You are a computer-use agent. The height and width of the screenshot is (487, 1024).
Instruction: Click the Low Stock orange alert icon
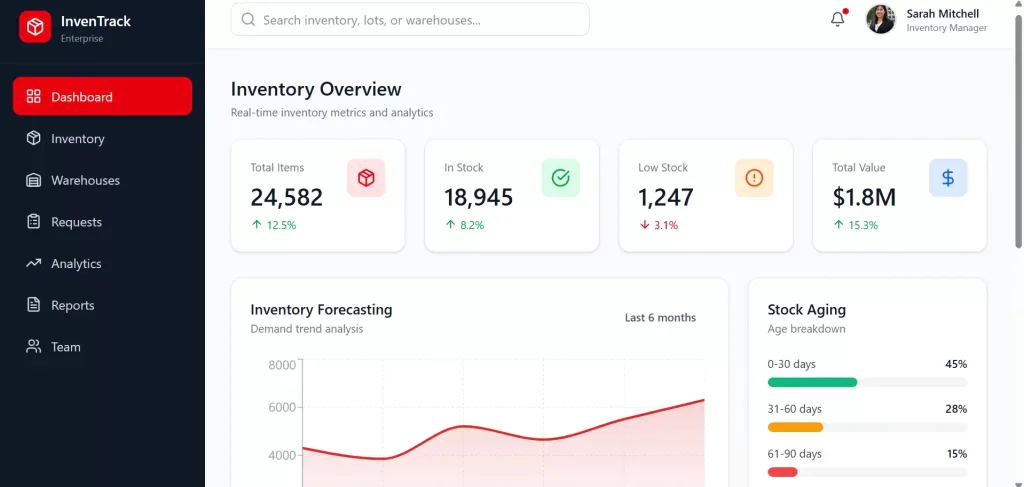[x=754, y=178]
